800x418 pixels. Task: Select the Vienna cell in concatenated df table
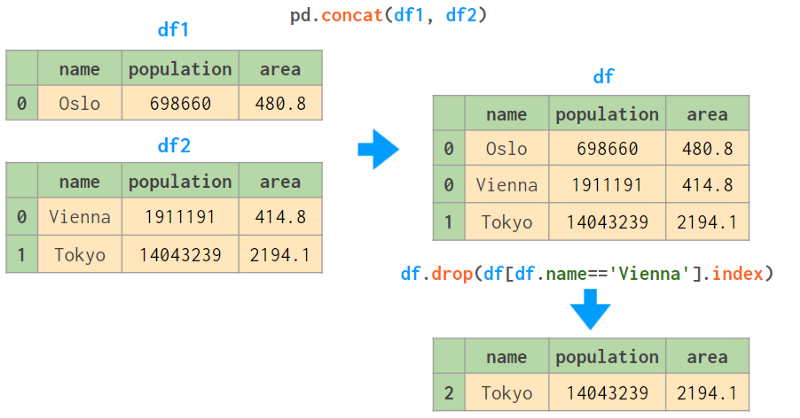click(x=507, y=185)
